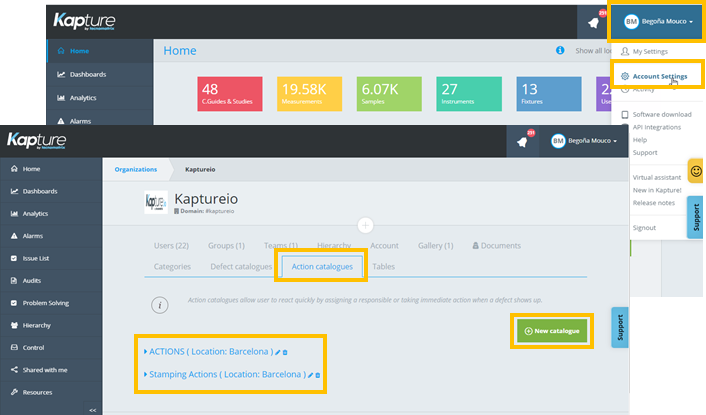Click the Organizations breadcrumb link

pos(136,169)
